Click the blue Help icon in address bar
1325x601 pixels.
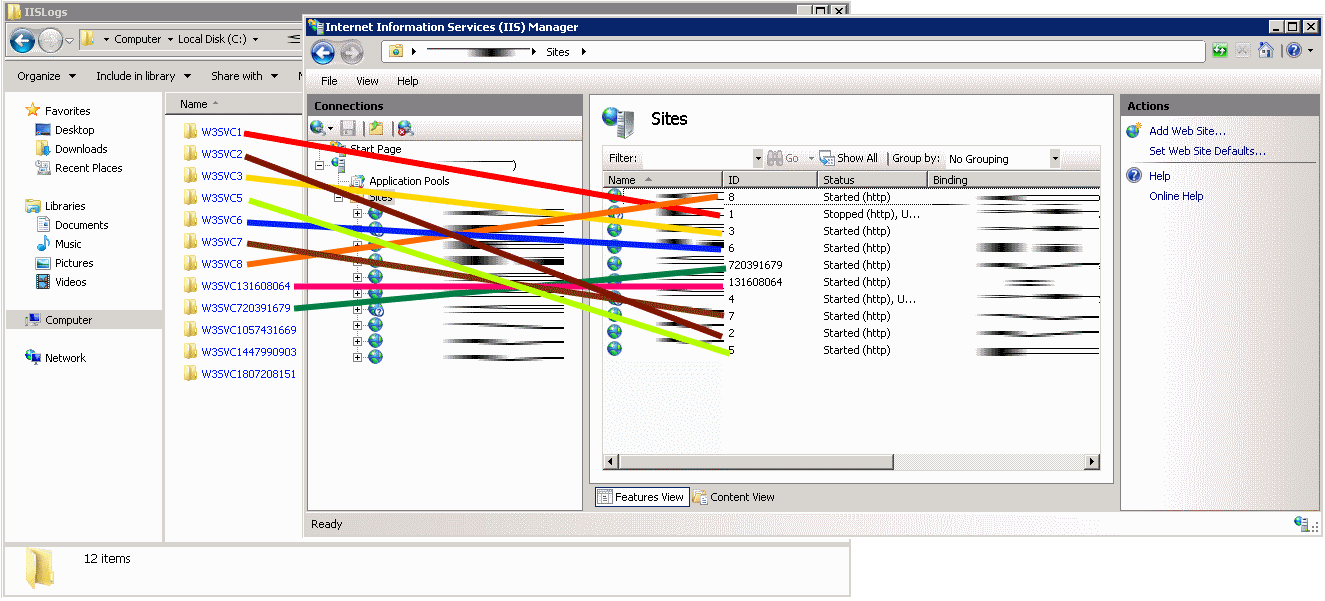(x=1293, y=51)
